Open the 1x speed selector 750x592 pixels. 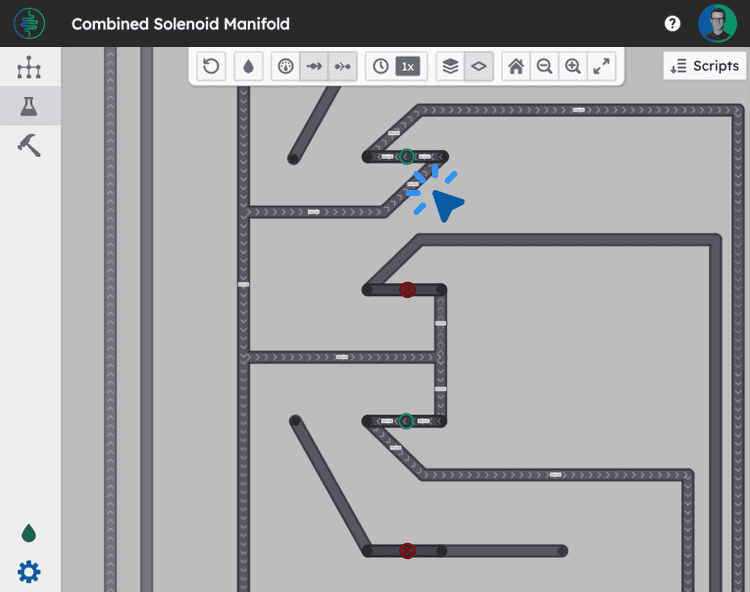[x=408, y=67]
